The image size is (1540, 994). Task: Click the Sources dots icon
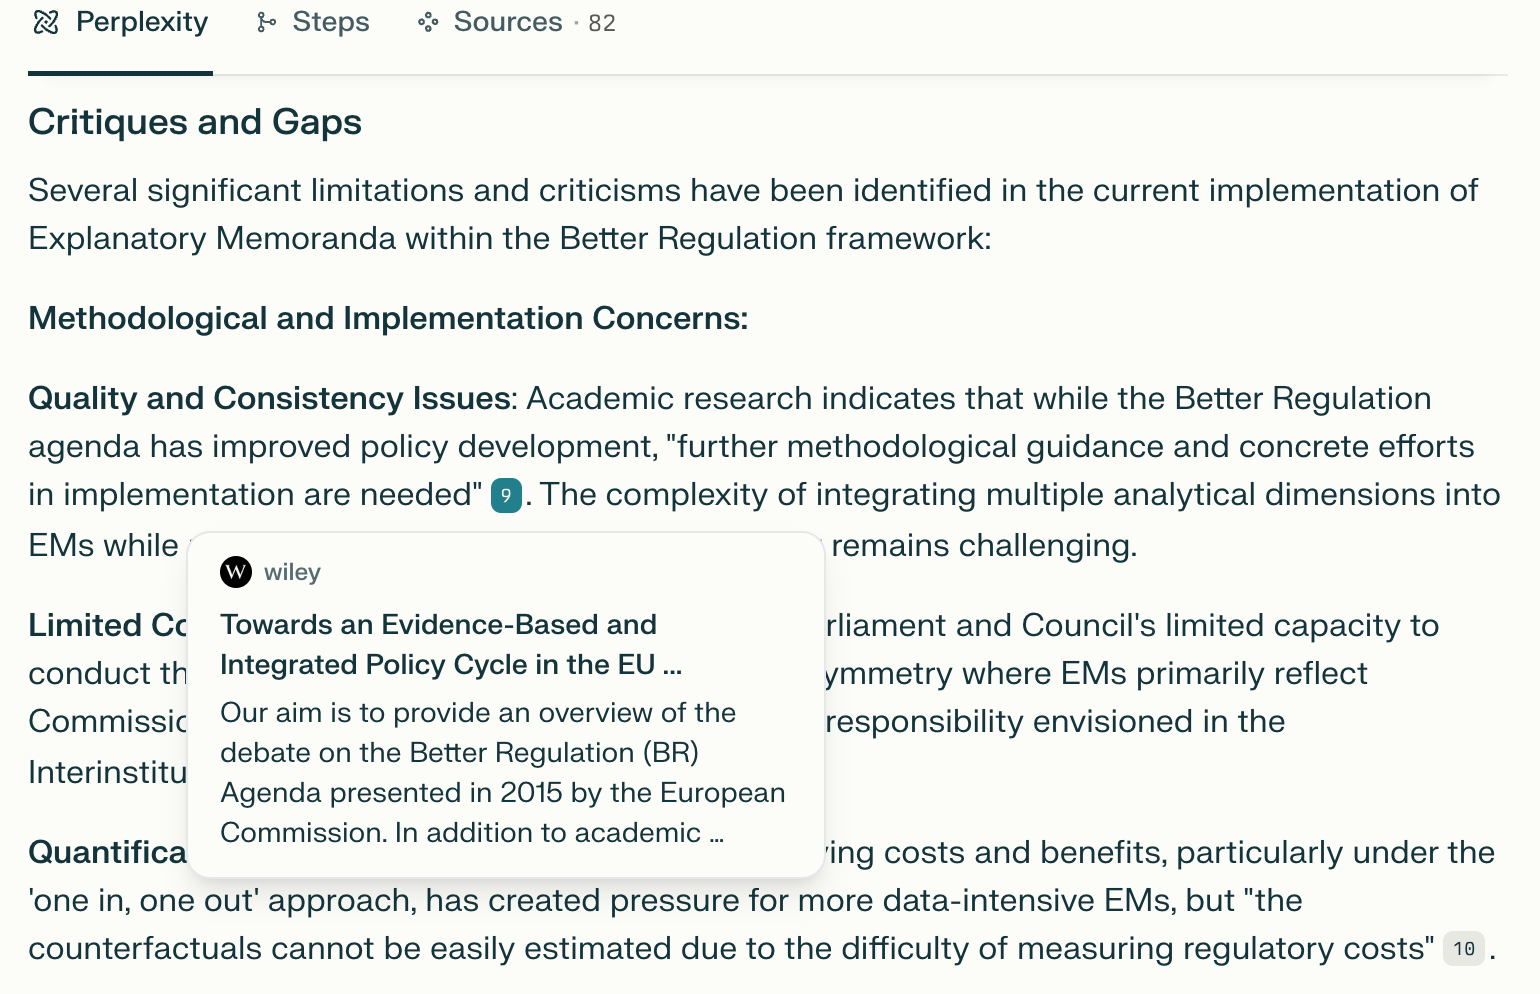428,22
